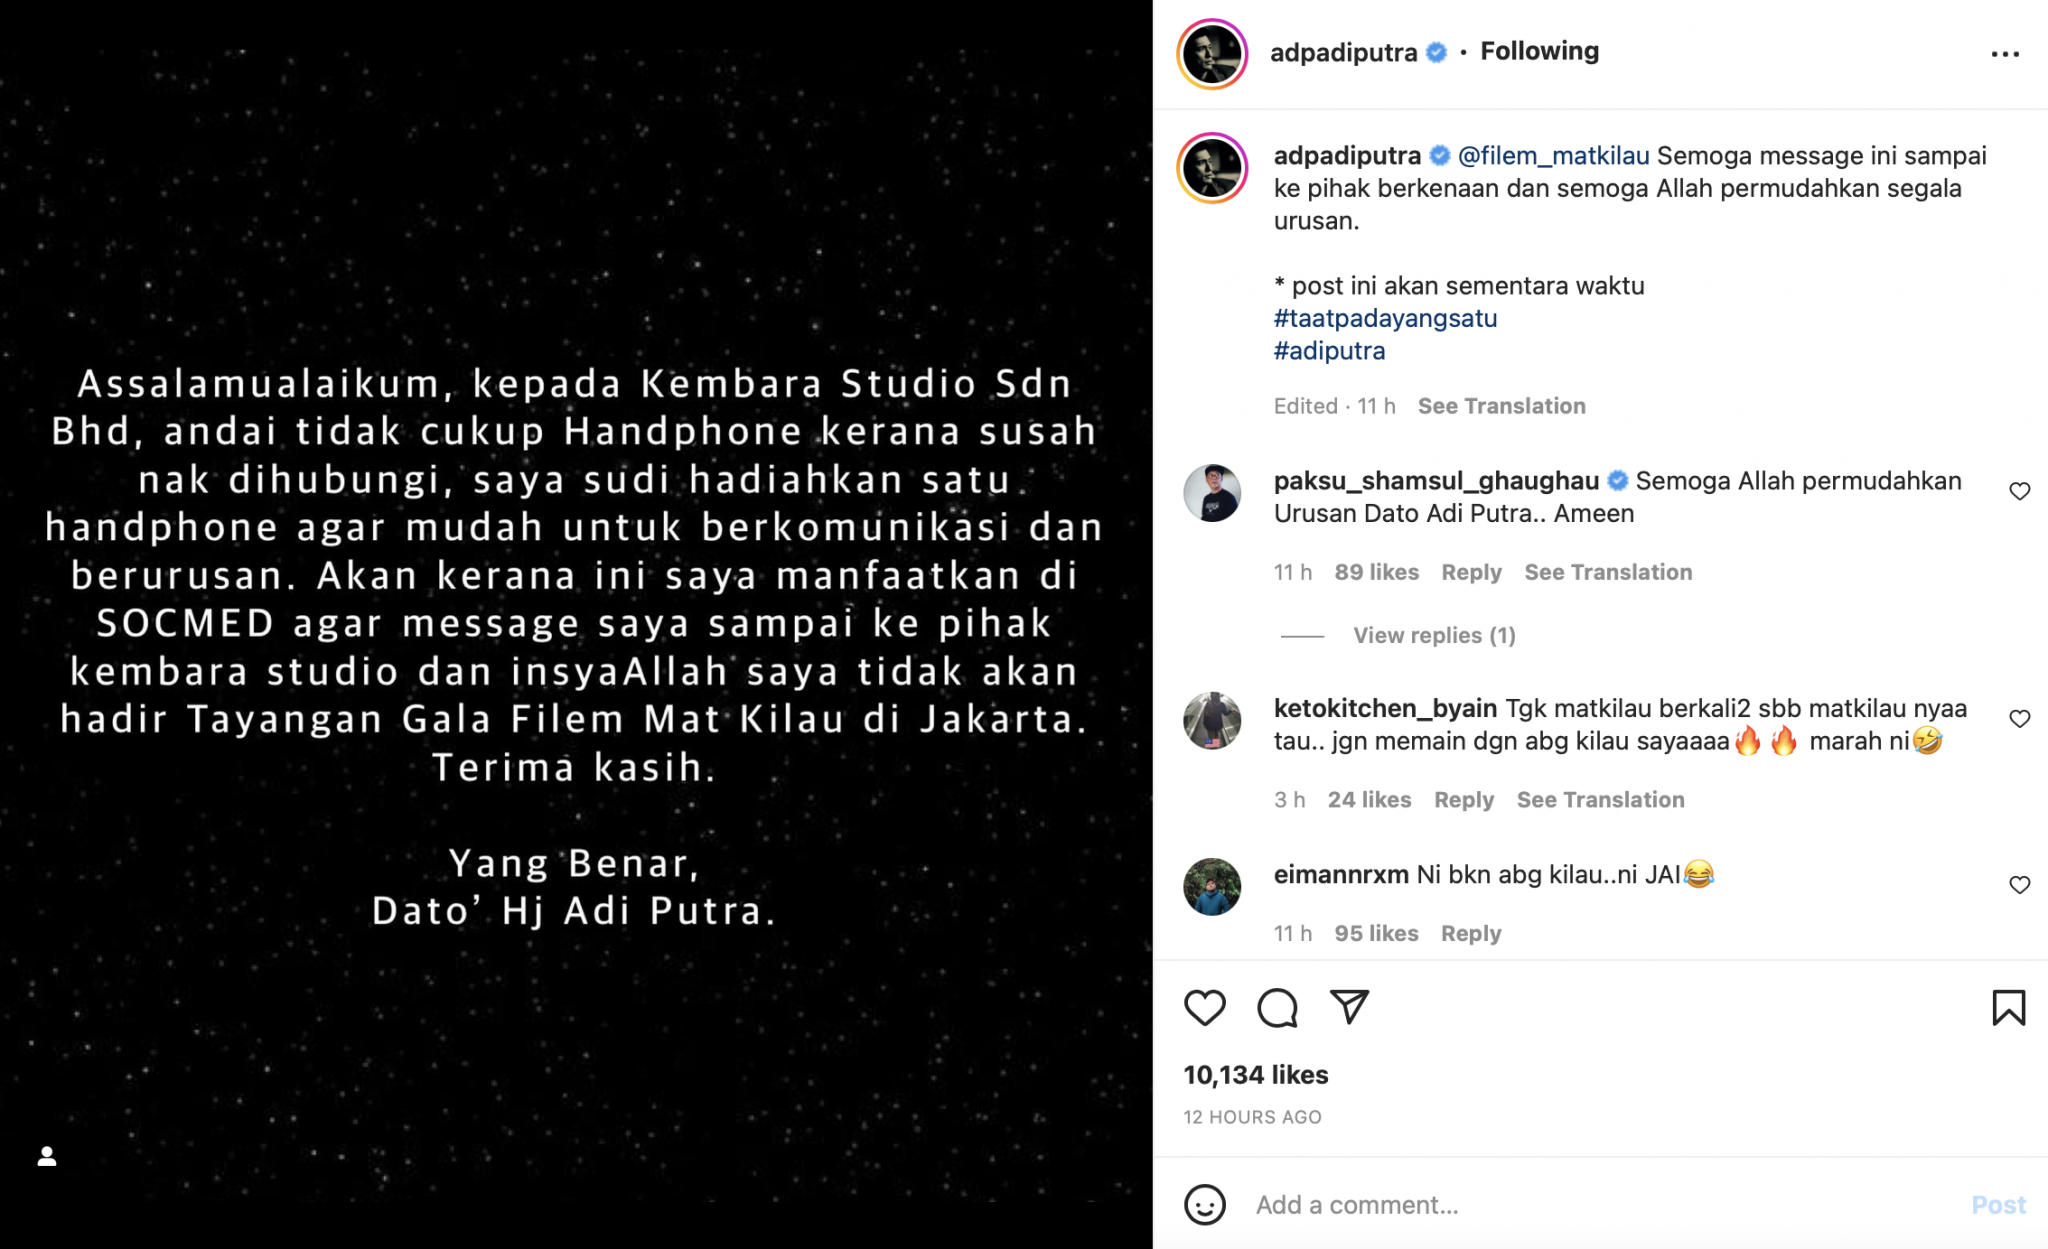
Task: Open the @filem_matkilau mention
Action: point(1553,156)
